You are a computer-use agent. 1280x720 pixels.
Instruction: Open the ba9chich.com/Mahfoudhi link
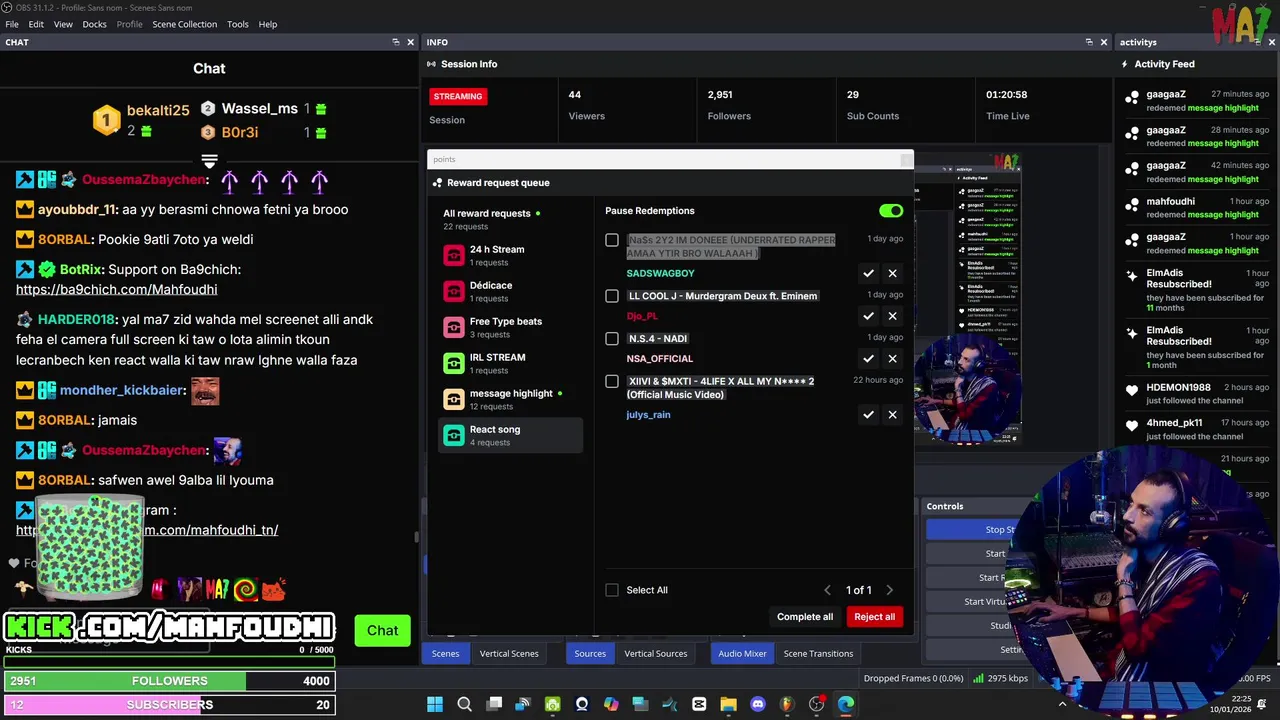click(116, 289)
